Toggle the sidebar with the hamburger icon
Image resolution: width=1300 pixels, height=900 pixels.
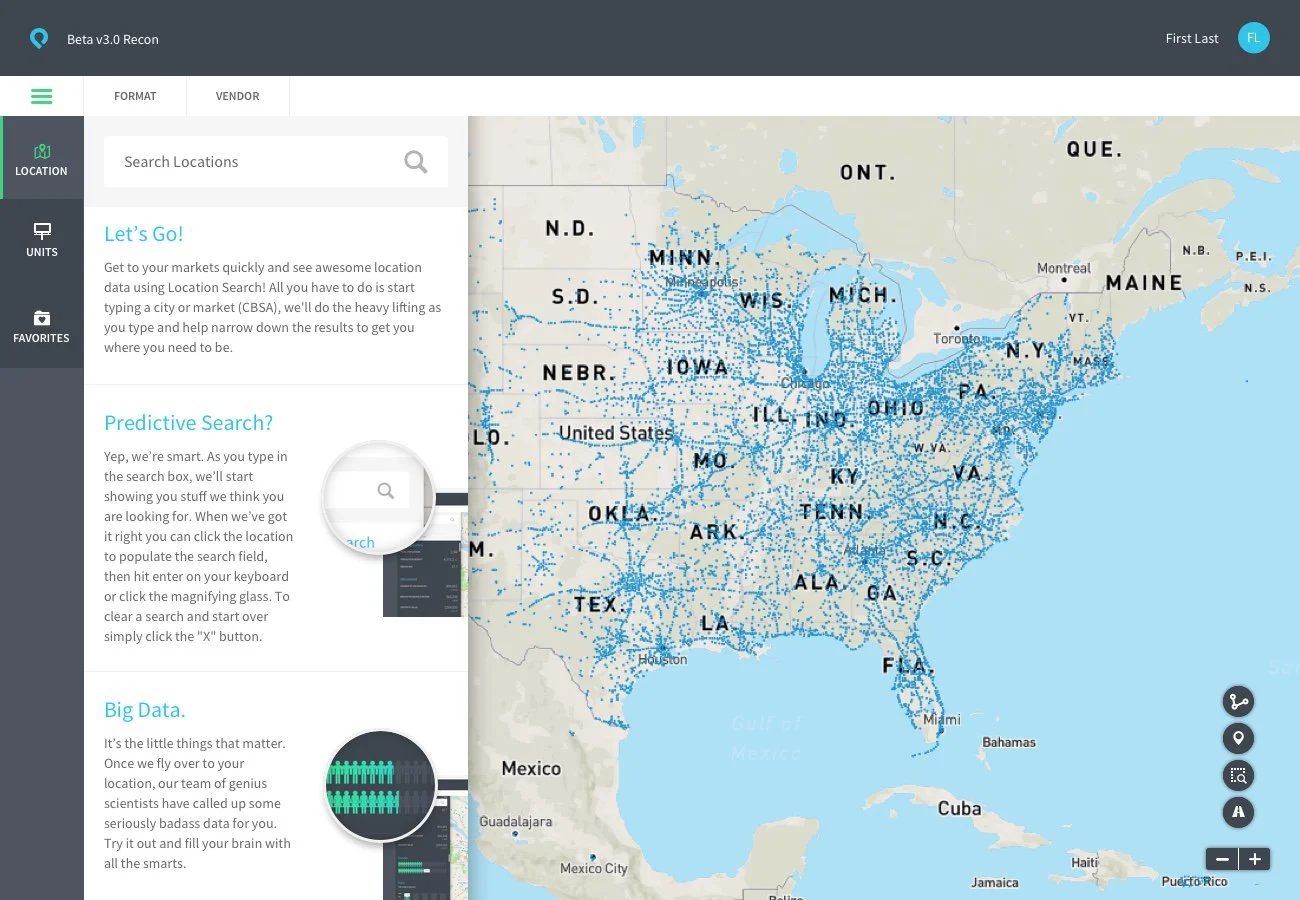coord(41,96)
